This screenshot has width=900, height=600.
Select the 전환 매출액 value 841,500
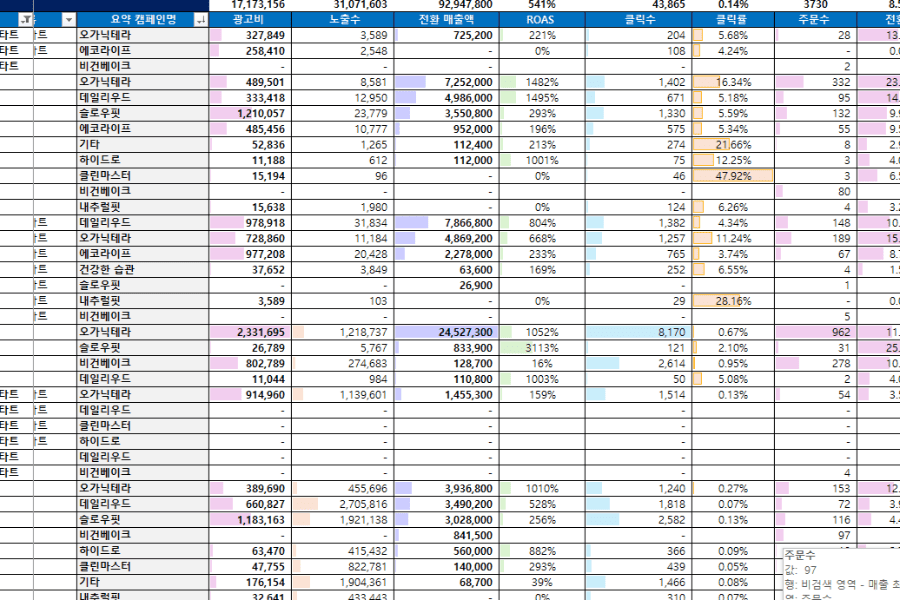(447, 535)
